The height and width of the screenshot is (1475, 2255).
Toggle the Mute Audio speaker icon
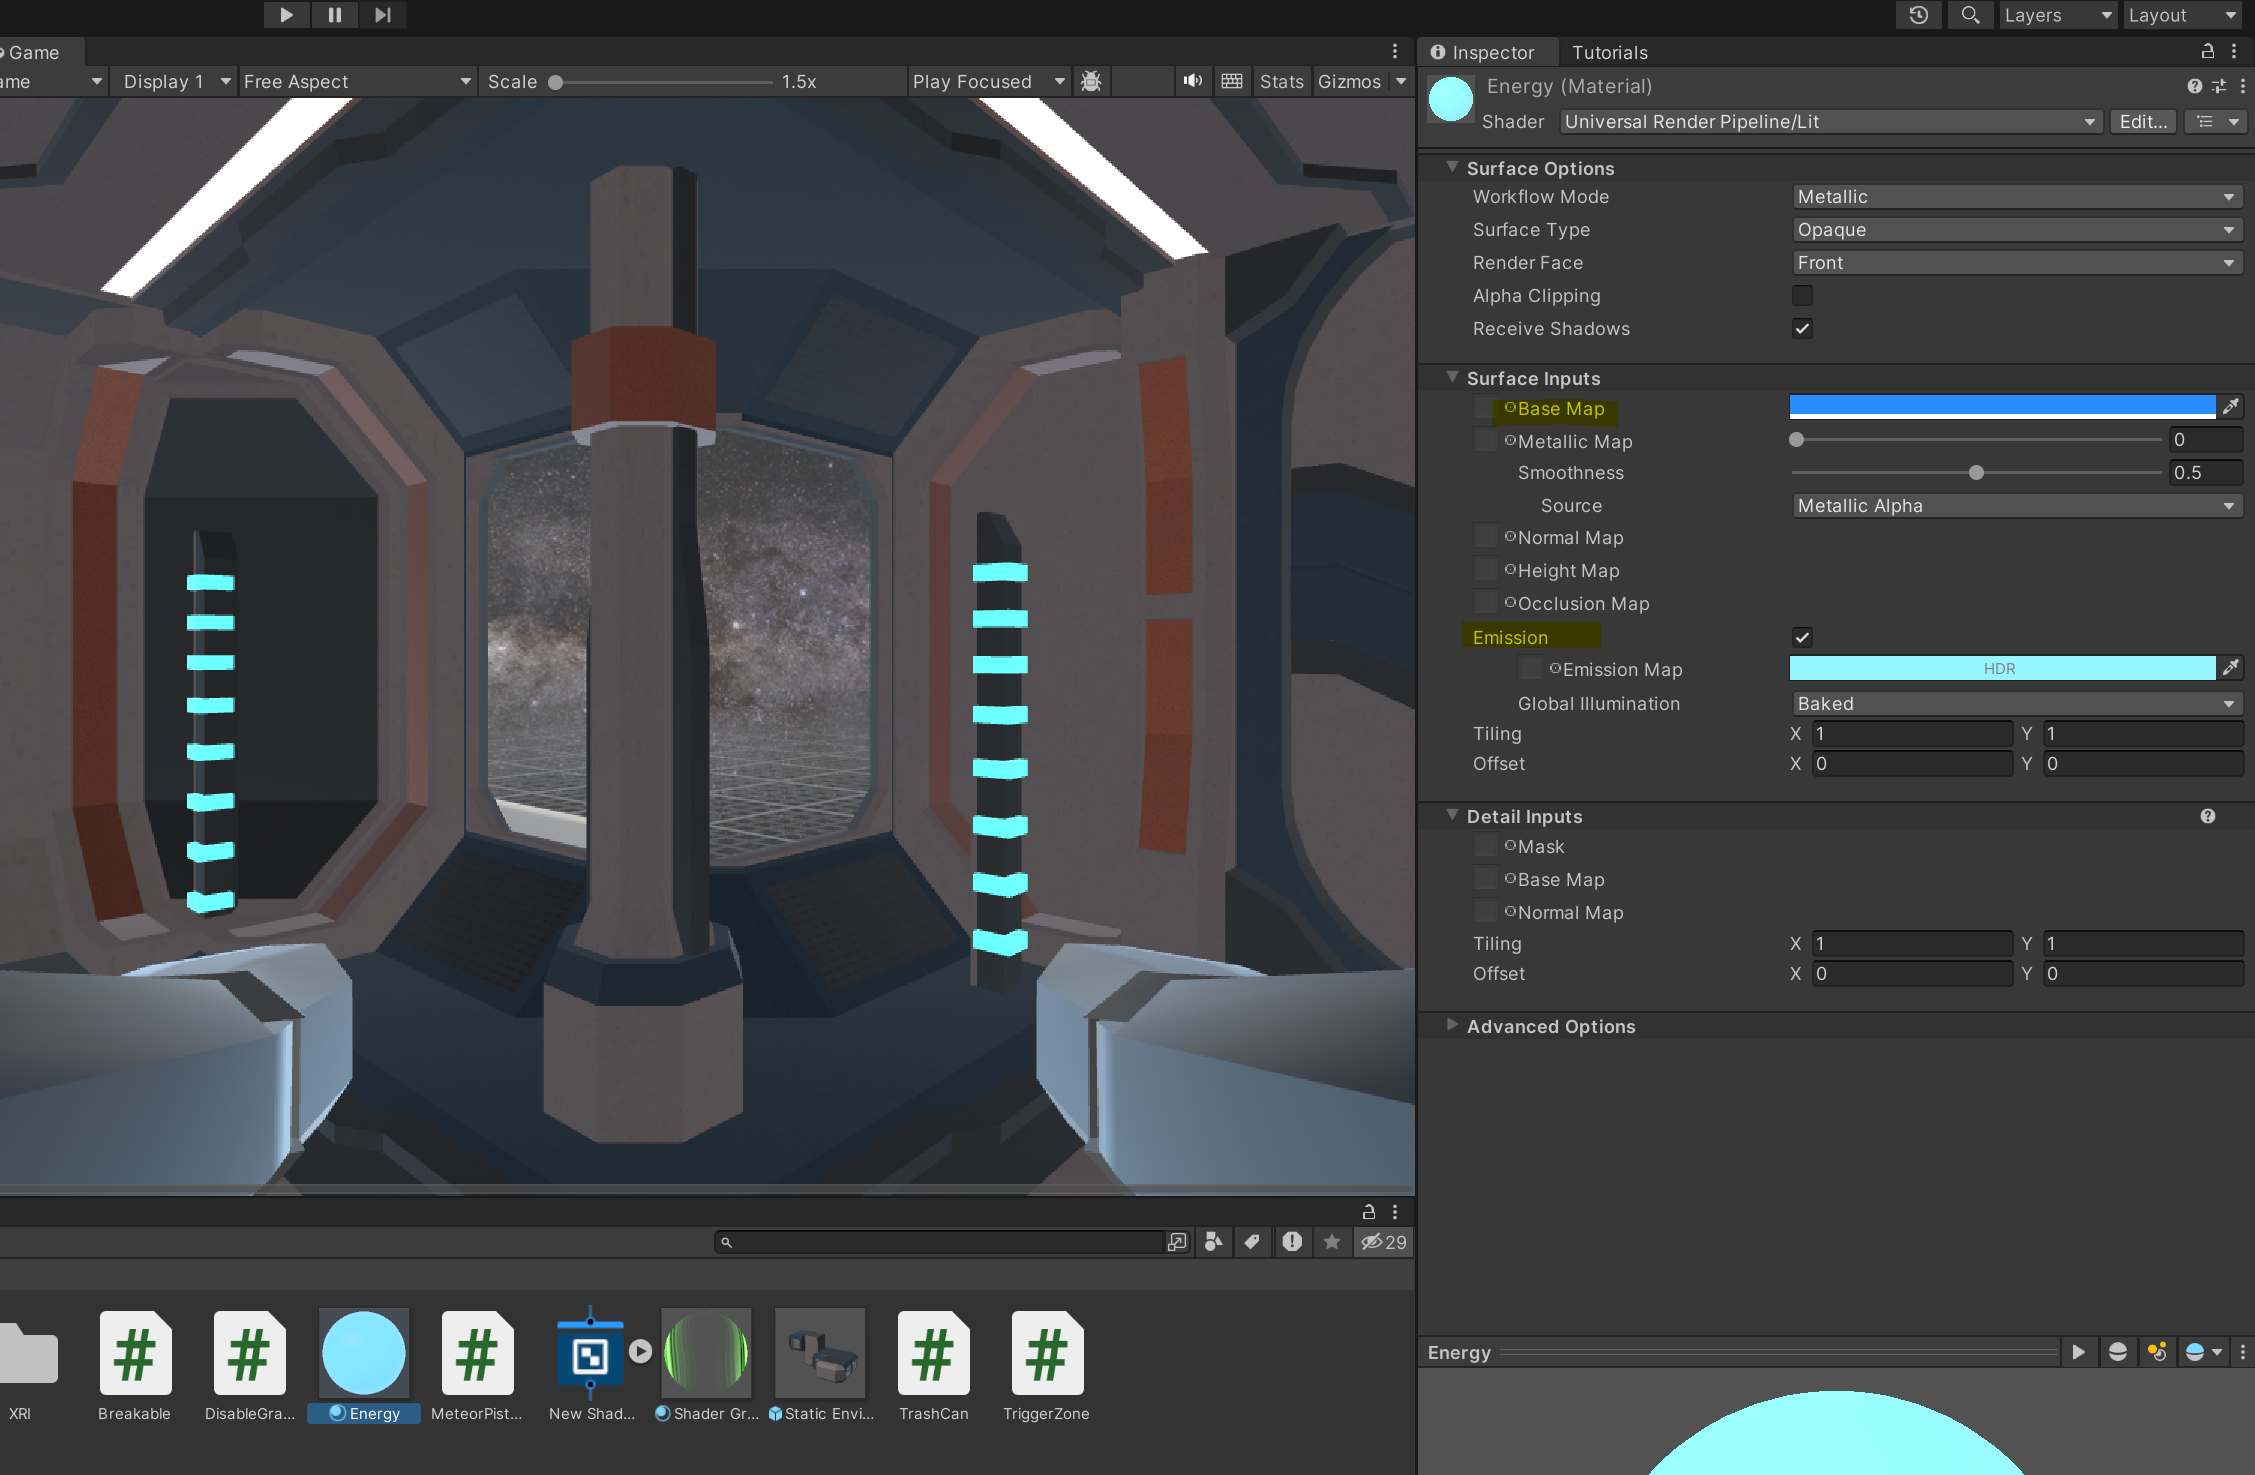point(1192,81)
